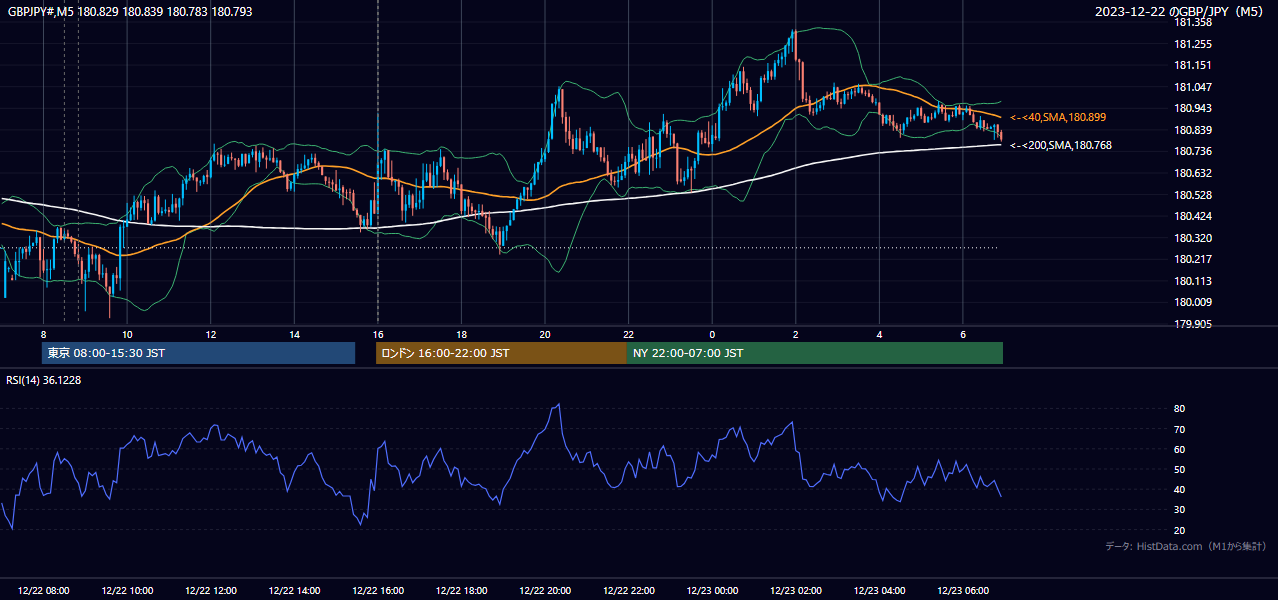Image resolution: width=1278 pixels, height=600 pixels.
Task: Click the RSI 50 level label
Action: pyautogui.click(x=1179, y=469)
